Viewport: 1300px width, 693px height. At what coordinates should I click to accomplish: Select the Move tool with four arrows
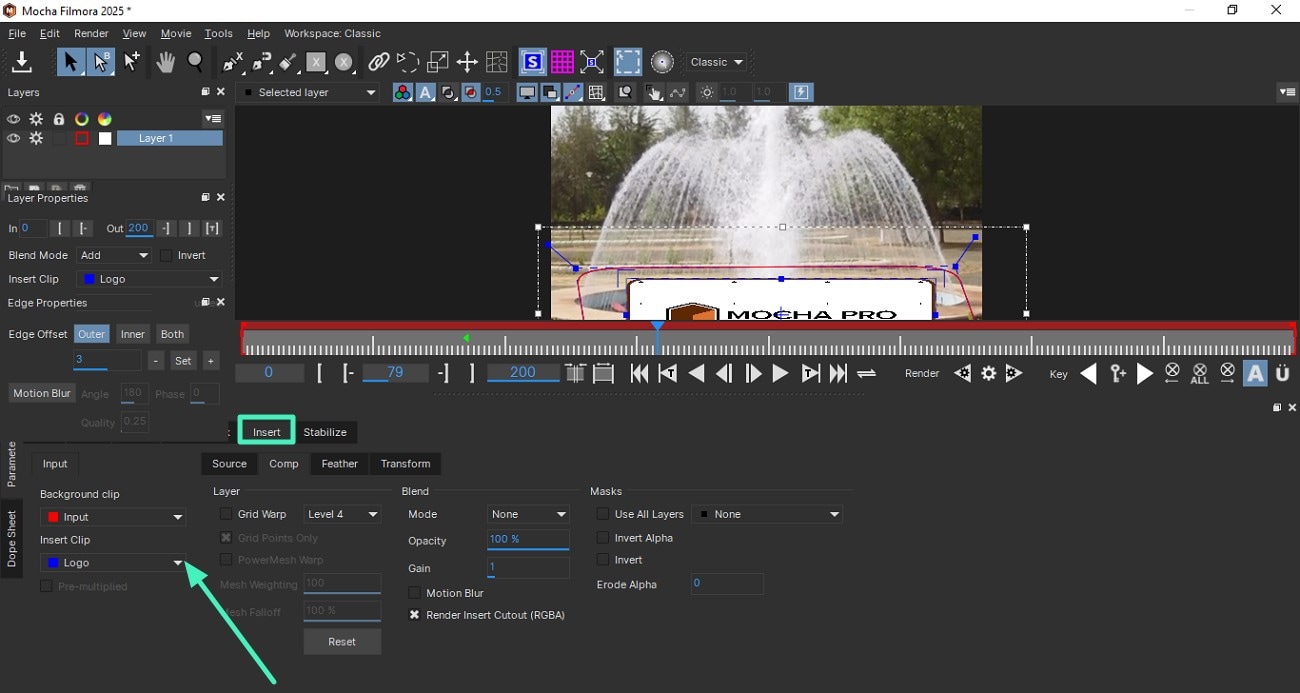tap(466, 61)
